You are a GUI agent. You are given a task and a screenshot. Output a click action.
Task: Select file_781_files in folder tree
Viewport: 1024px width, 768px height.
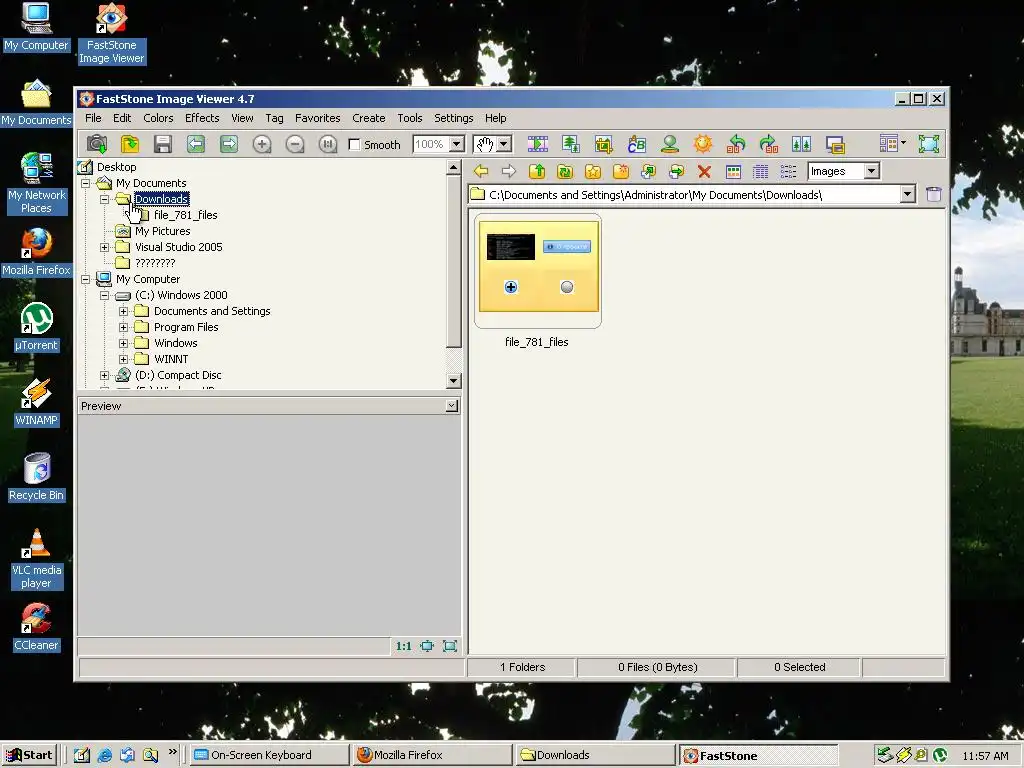pyautogui.click(x=185, y=215)
